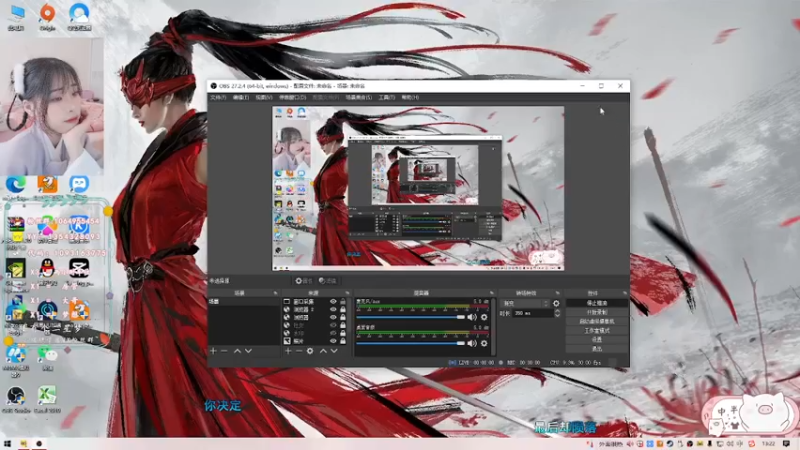Pop out the 场景 dock panel

click(276, 293)
